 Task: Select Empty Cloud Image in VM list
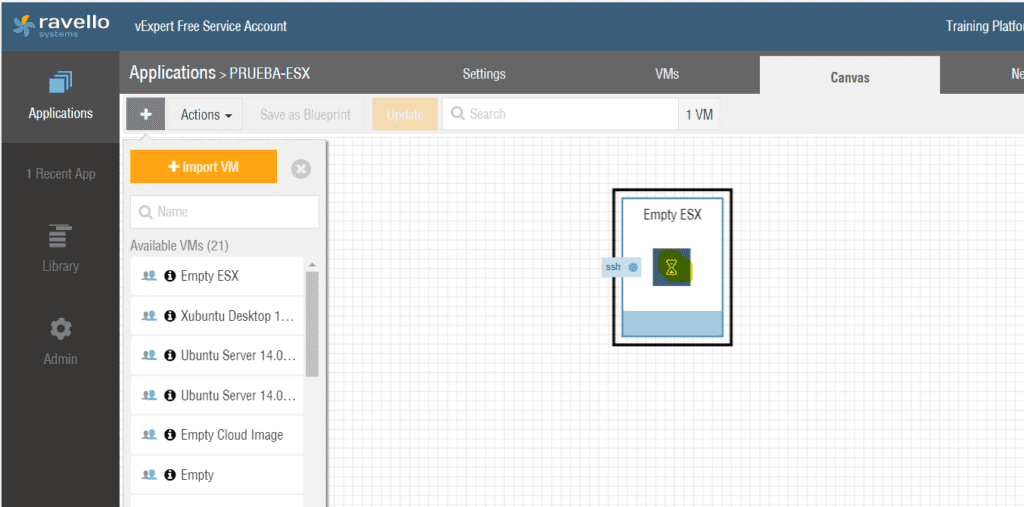pyautogui.click(x=217, y=434)
